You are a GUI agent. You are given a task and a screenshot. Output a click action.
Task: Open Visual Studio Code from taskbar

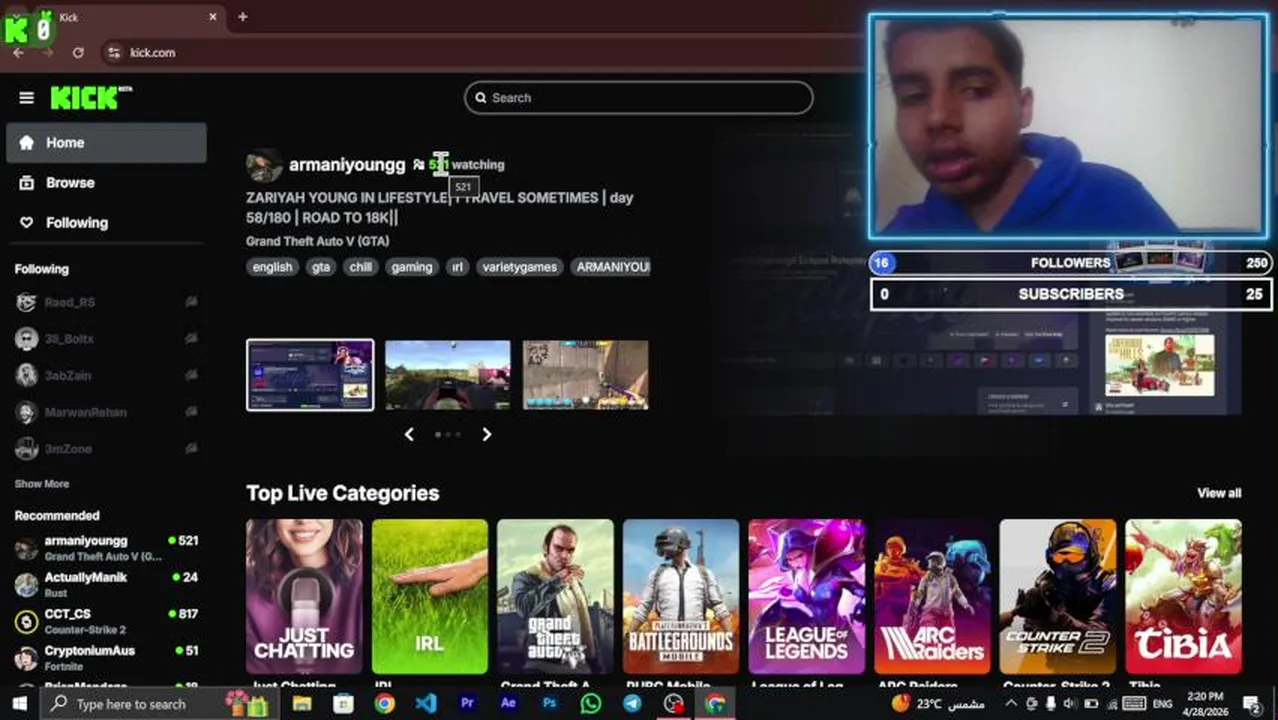pyautogui.click(x=426, y=704)
